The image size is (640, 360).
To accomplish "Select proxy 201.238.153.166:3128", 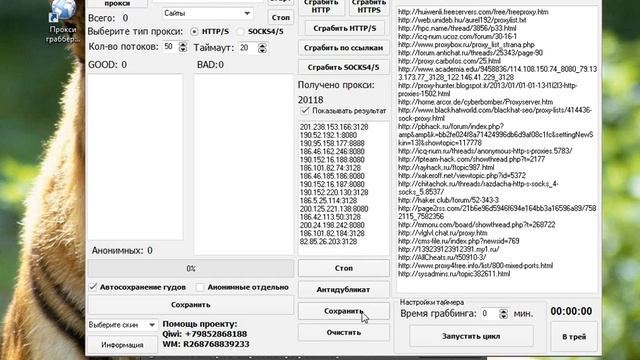I will (334, 127).
